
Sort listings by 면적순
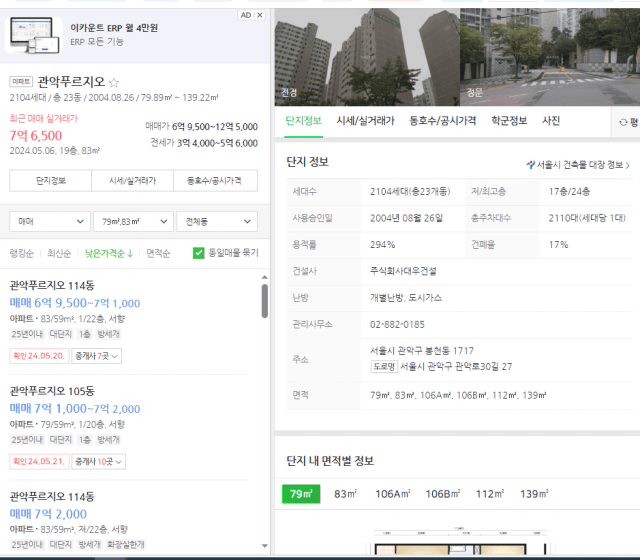[158, 253]
